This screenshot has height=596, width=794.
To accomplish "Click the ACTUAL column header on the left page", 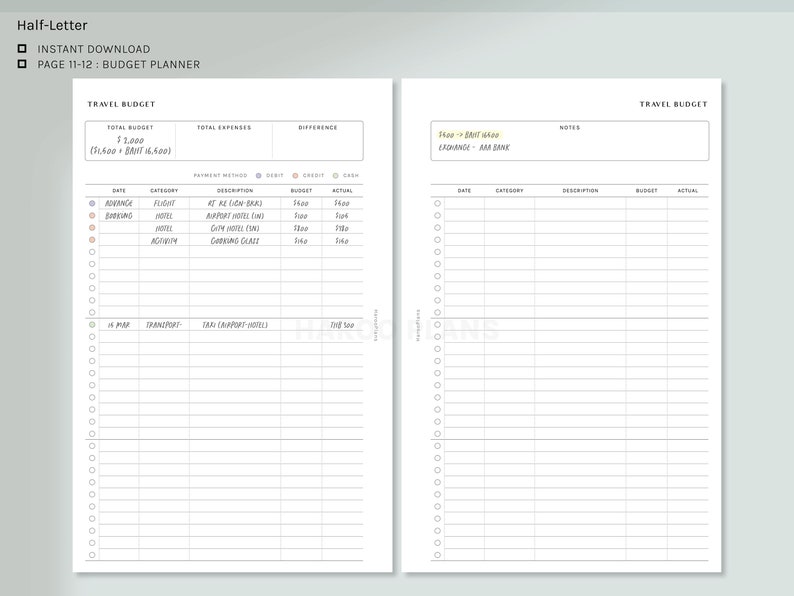I will (x=342, y=191).
